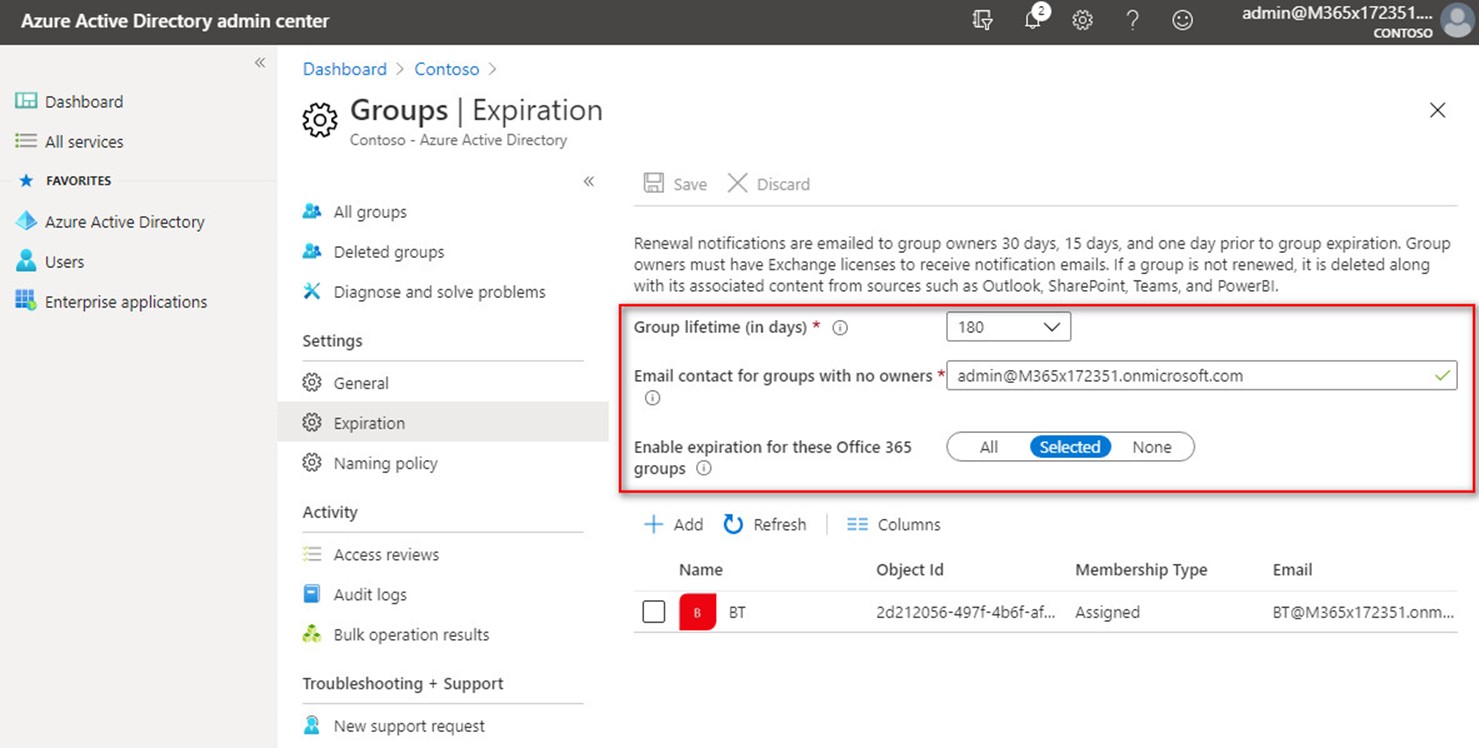
Task: Open the feedback smiley icon
Action: point(1182,21)
